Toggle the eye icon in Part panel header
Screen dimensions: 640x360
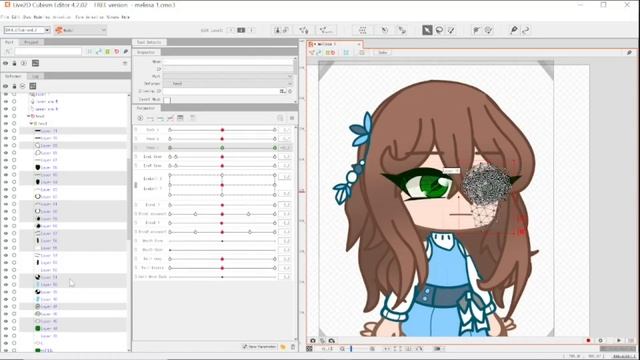point(6,63)
